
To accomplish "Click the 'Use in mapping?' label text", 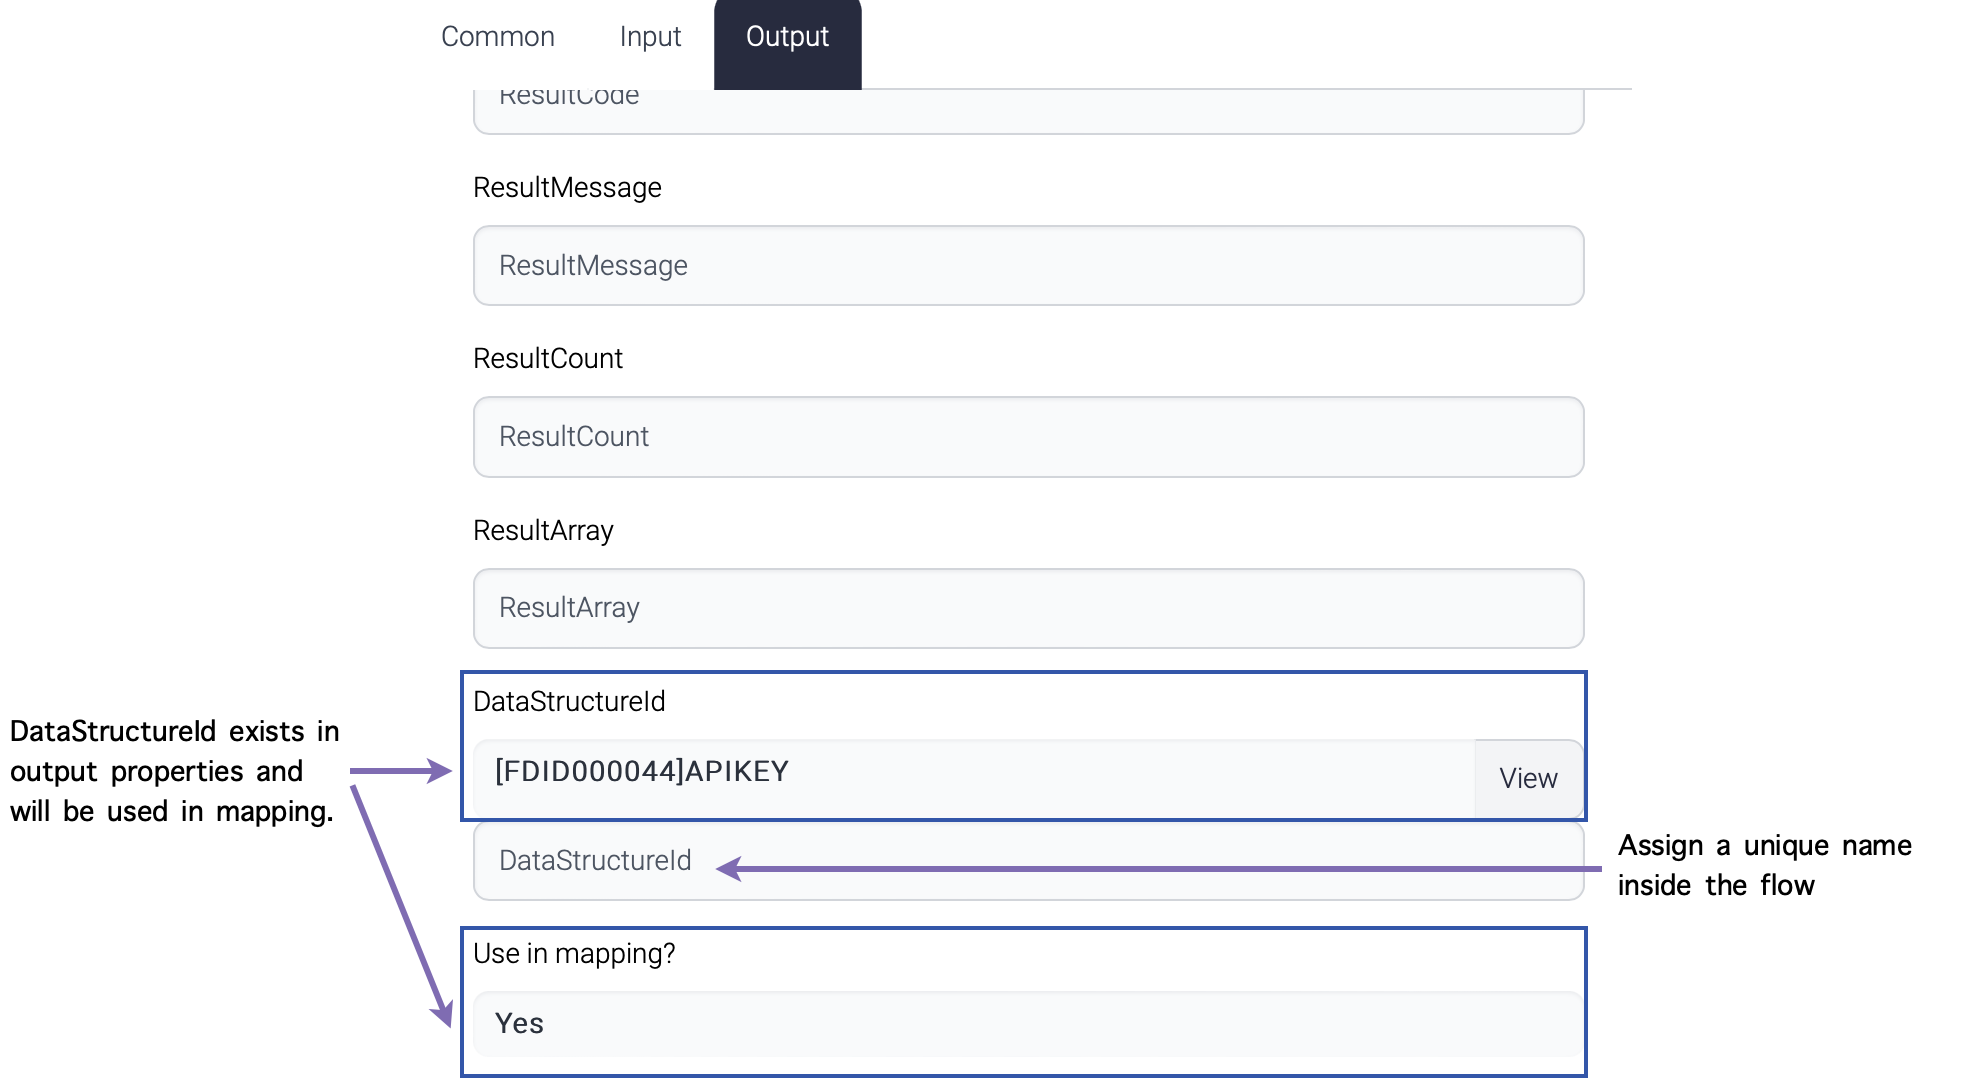I will click(574, 954).
